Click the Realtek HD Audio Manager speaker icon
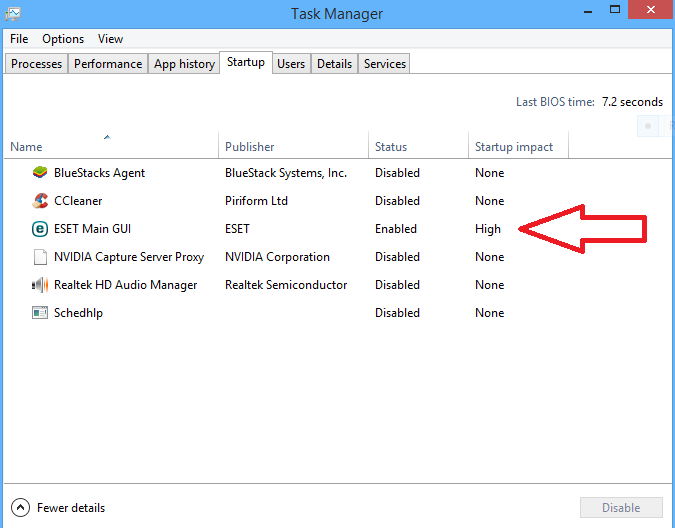675x528 pixels. [40, 285]
